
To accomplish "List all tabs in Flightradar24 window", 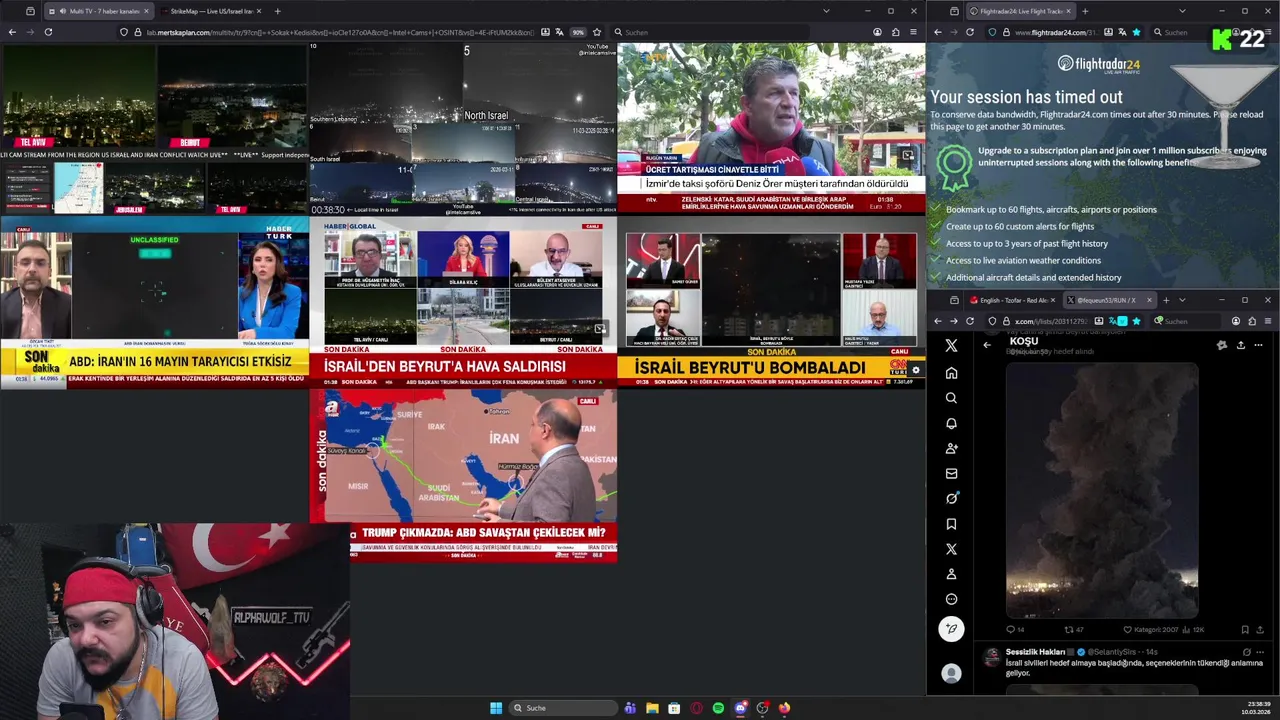I will [1182, 11].
